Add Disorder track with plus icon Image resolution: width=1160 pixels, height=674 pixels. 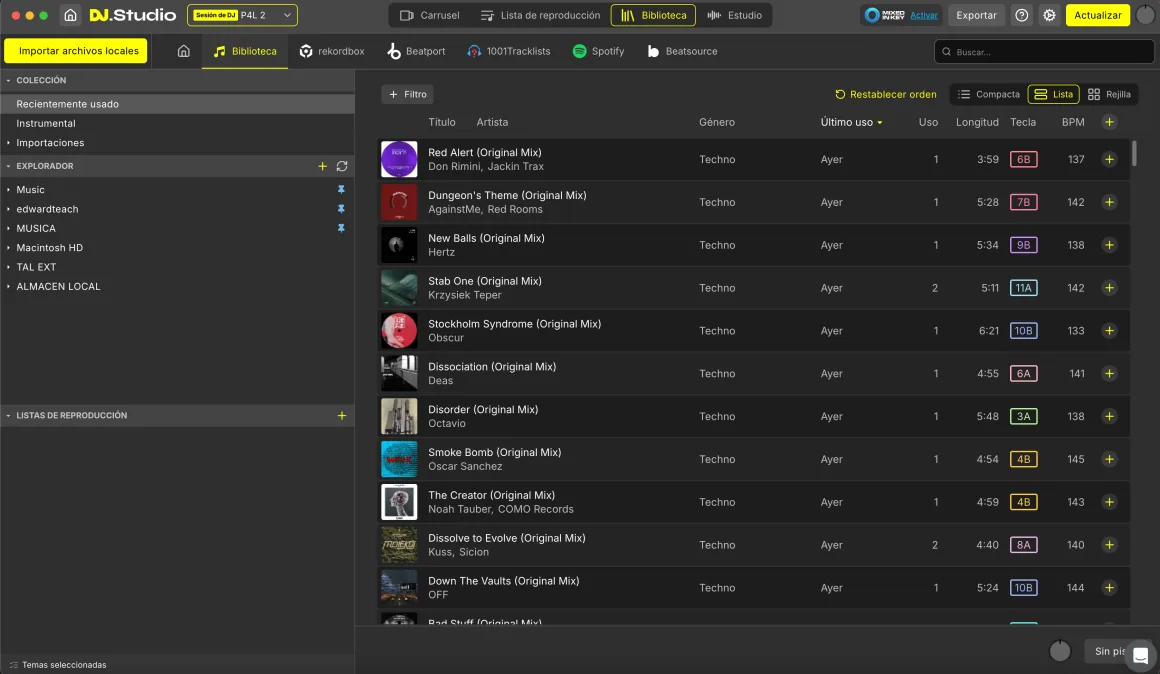tap(1109, 417)
